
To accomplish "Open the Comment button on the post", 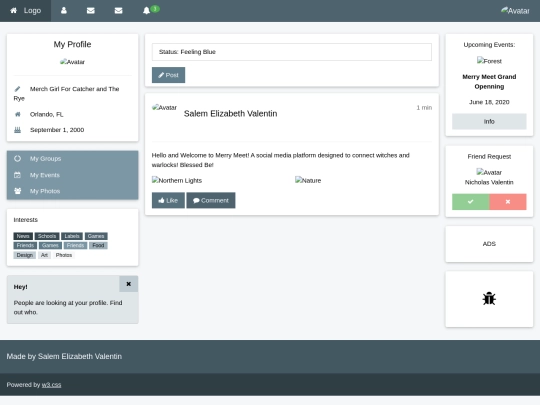I will (211, 200).
